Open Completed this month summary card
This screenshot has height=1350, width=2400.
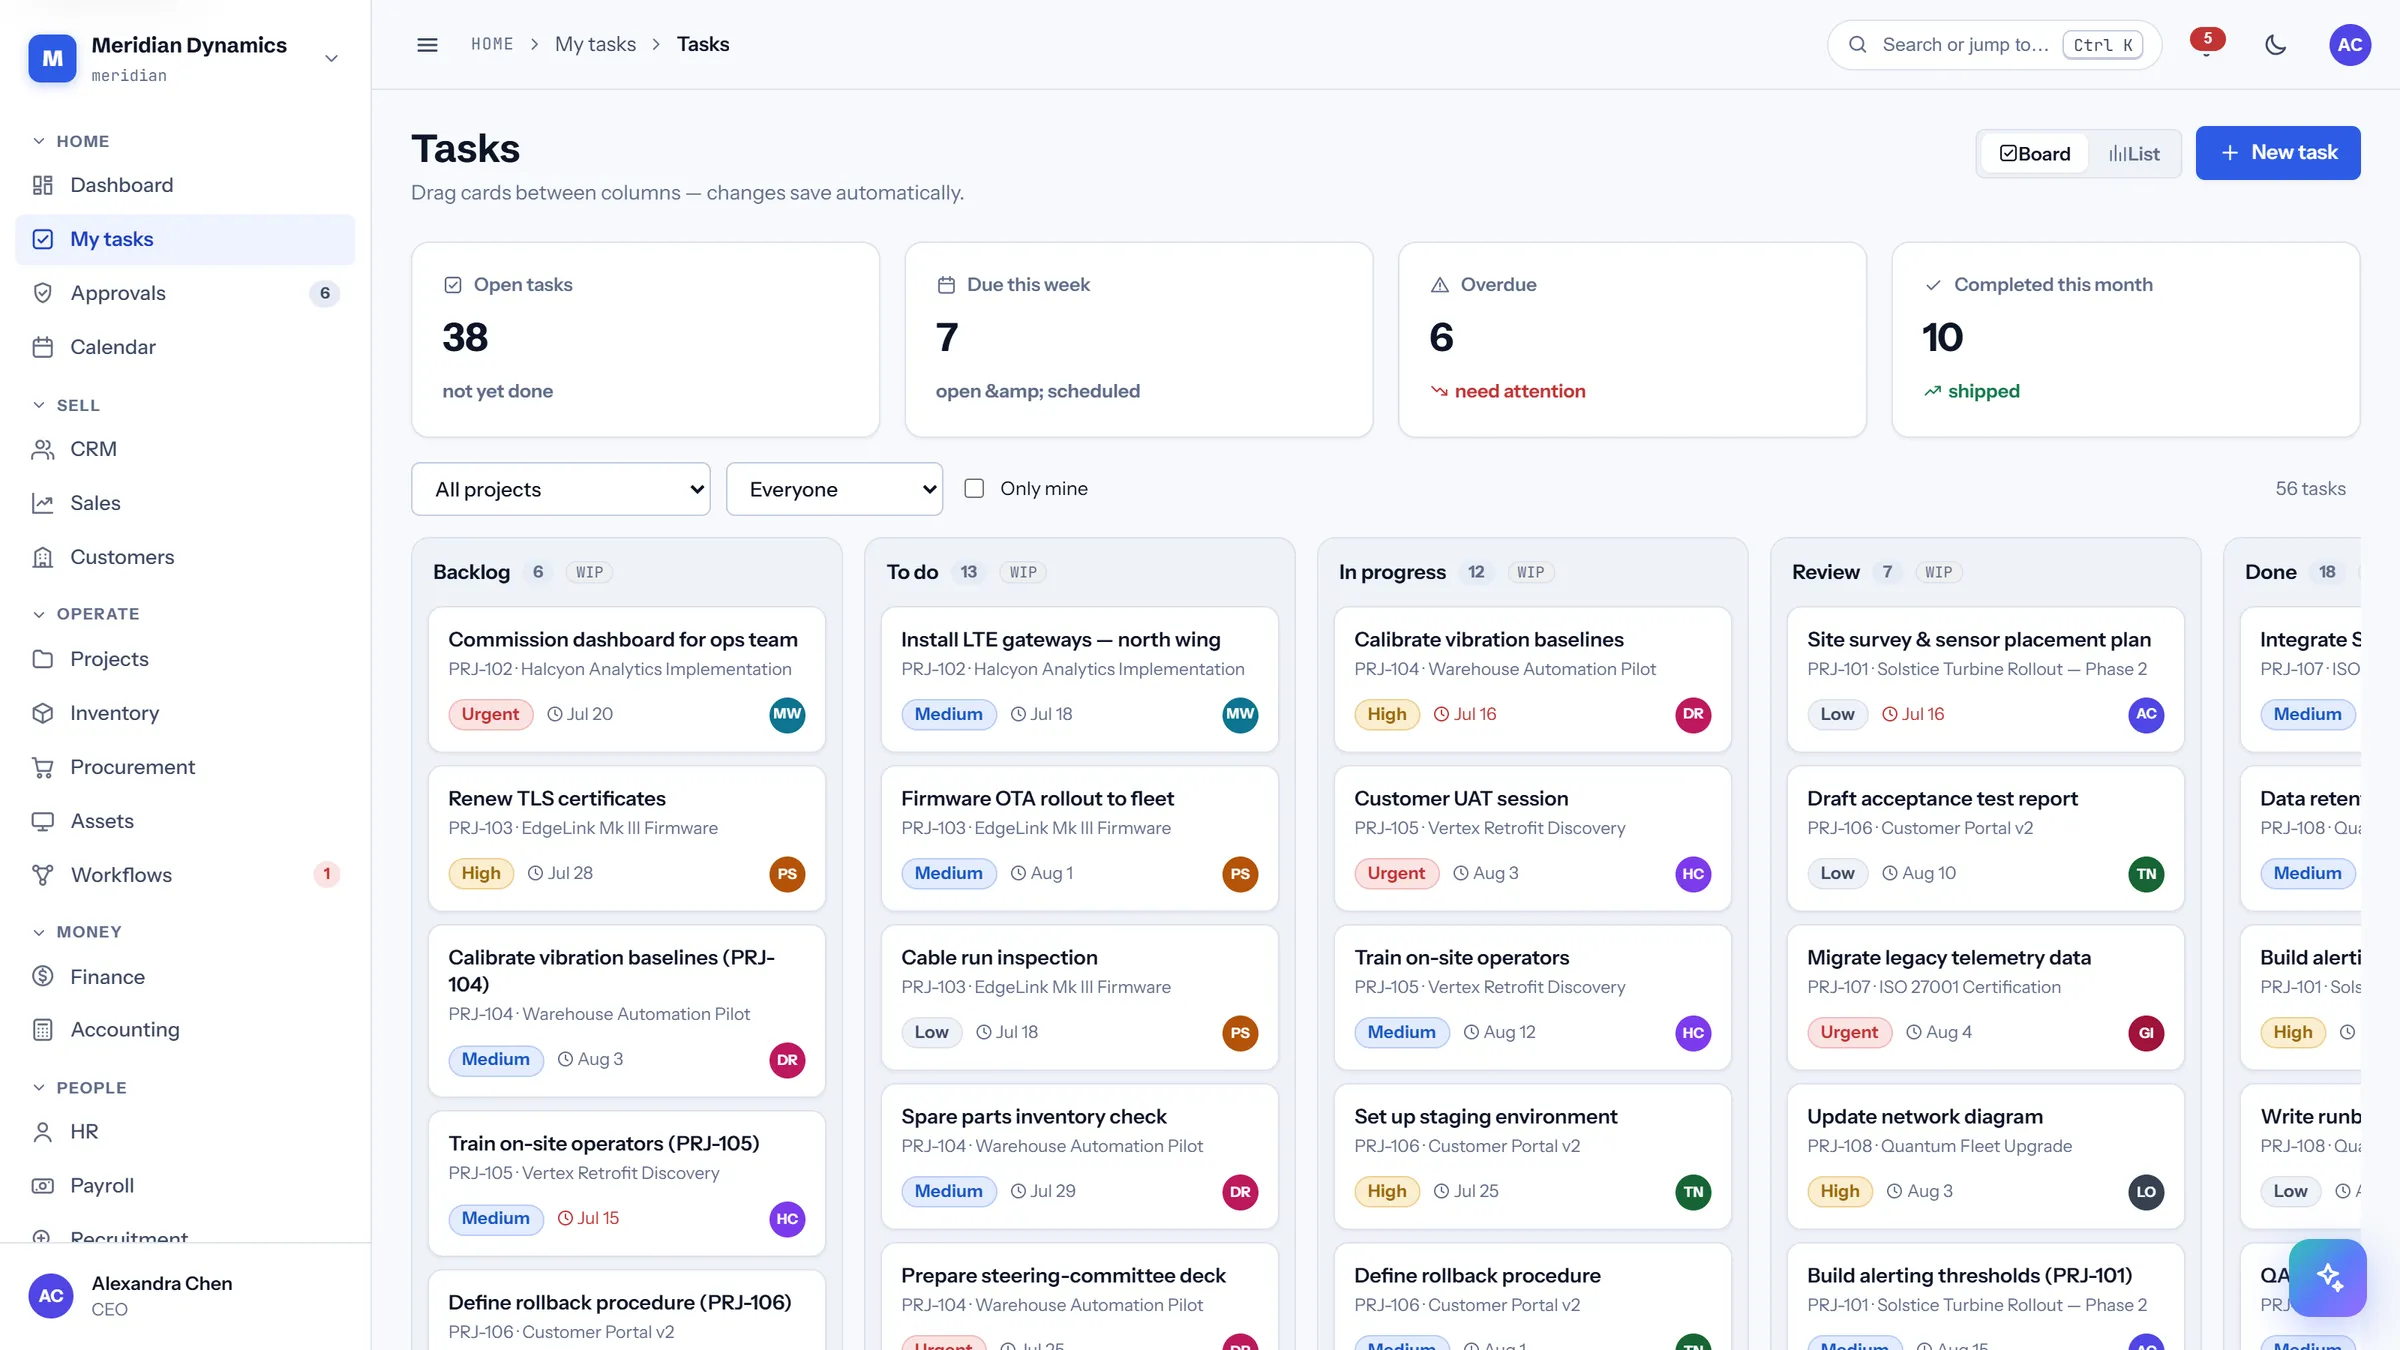[2126, 339]
